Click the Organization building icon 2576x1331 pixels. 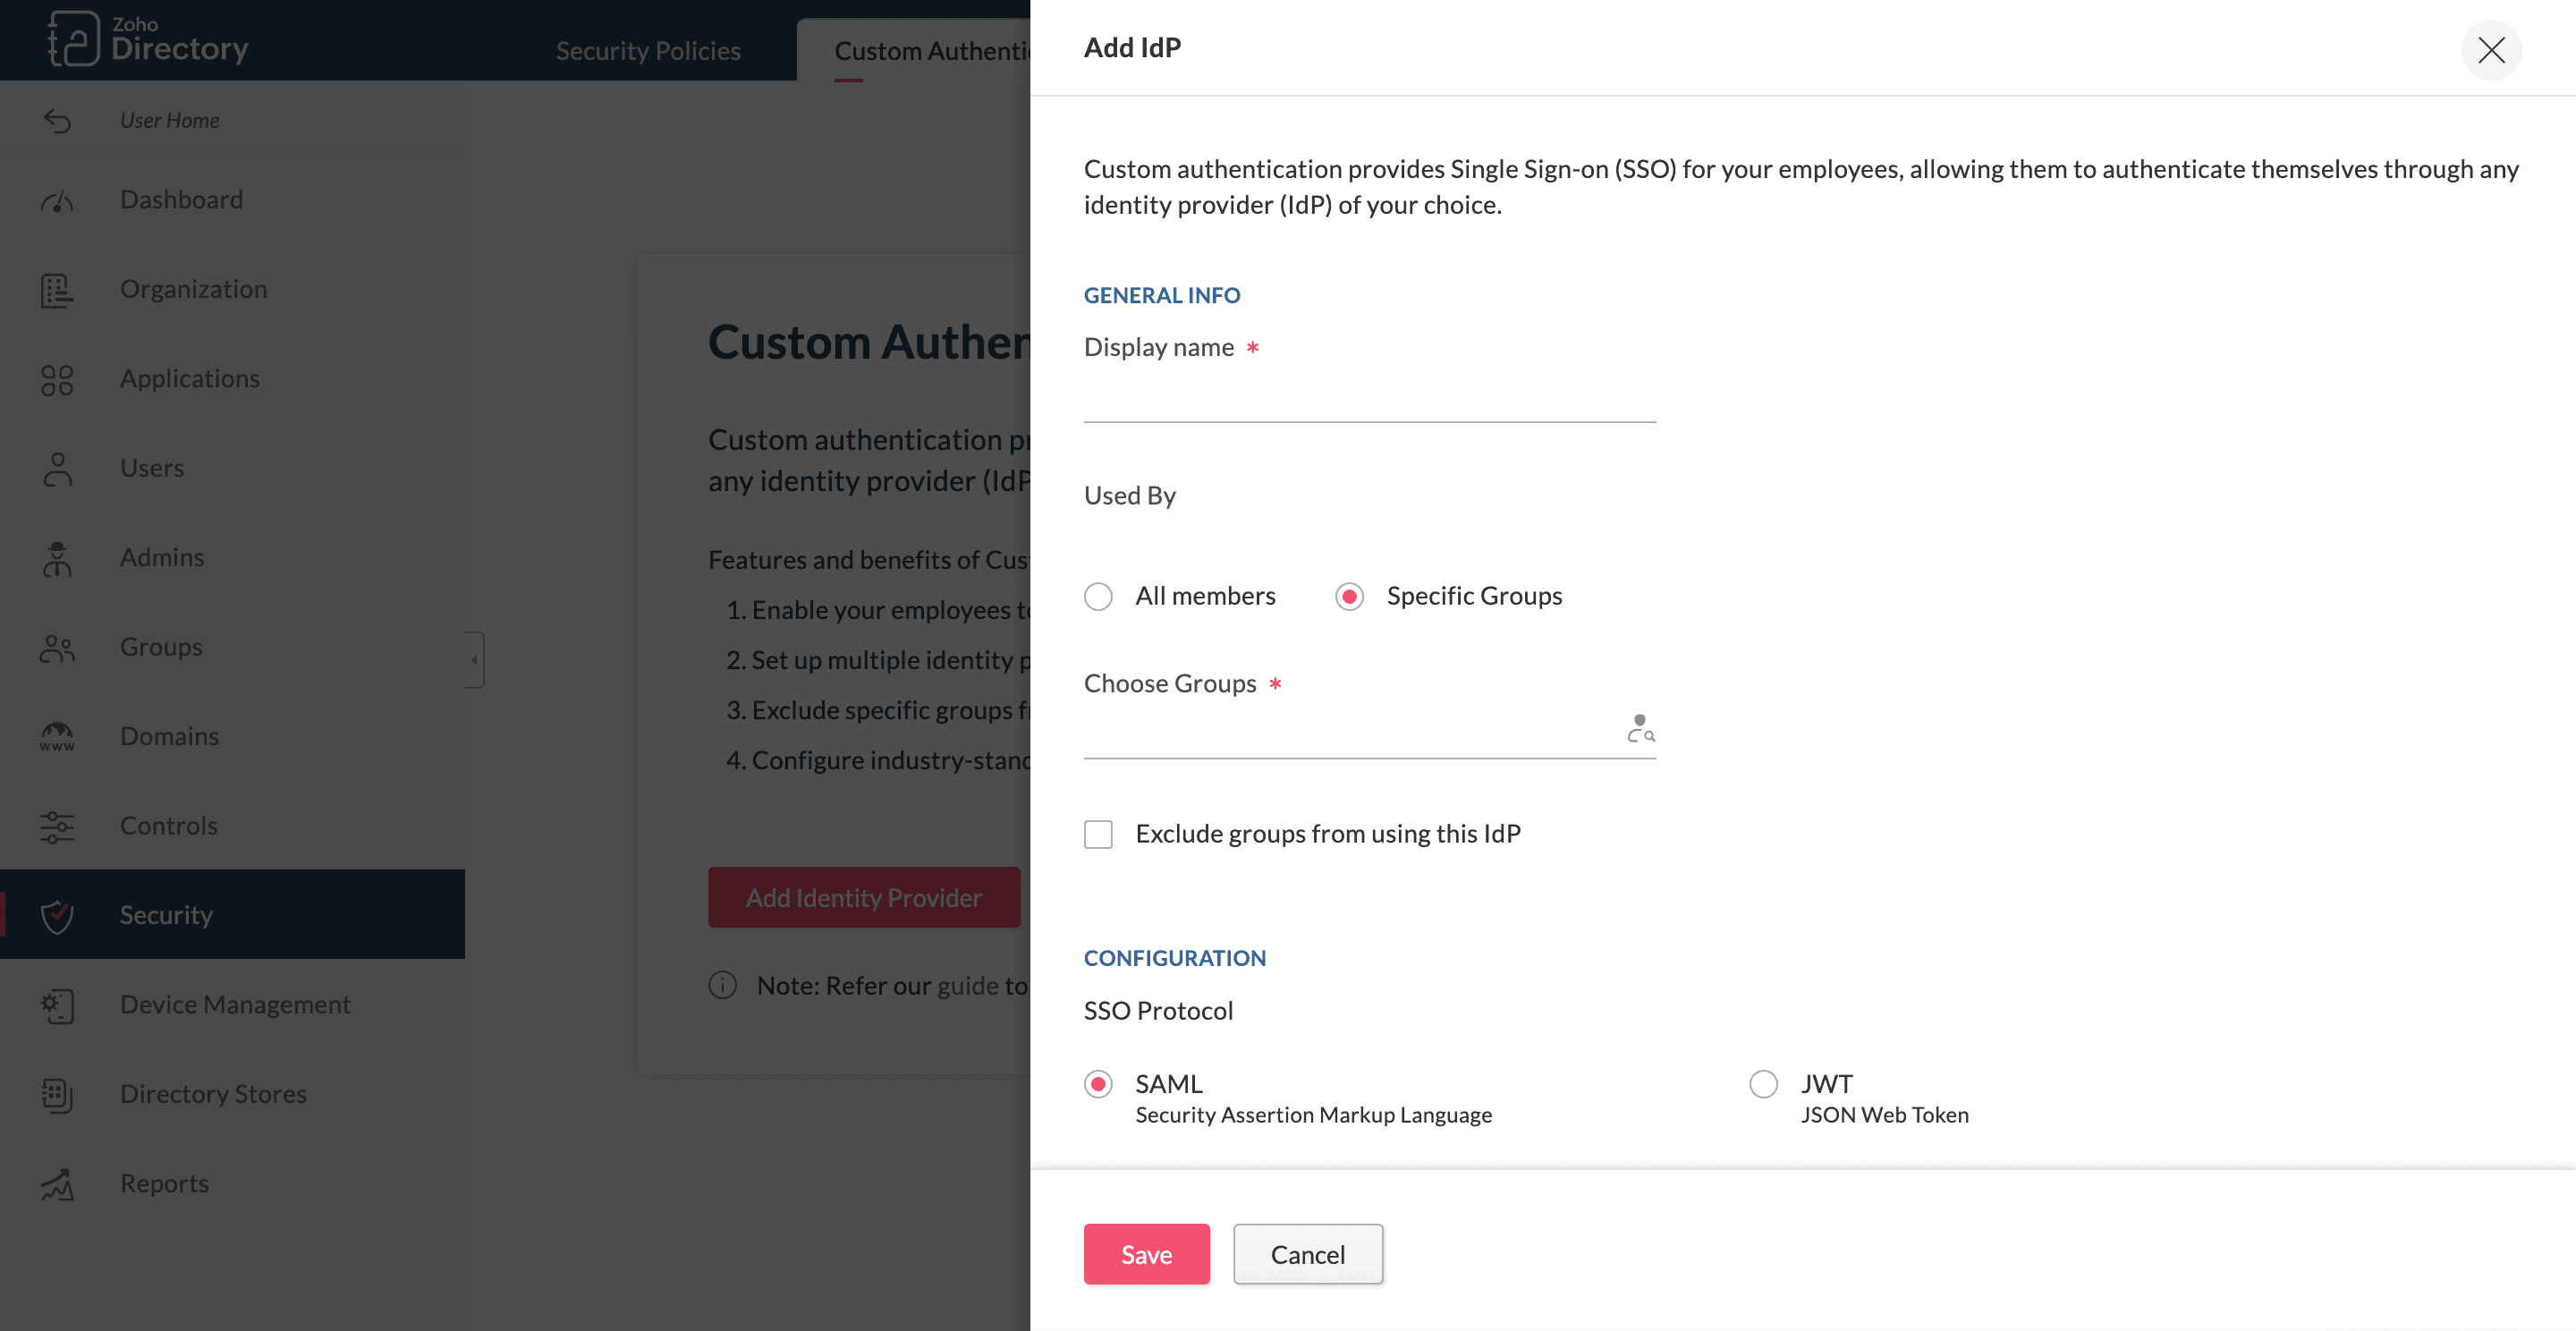coord(57,290)
